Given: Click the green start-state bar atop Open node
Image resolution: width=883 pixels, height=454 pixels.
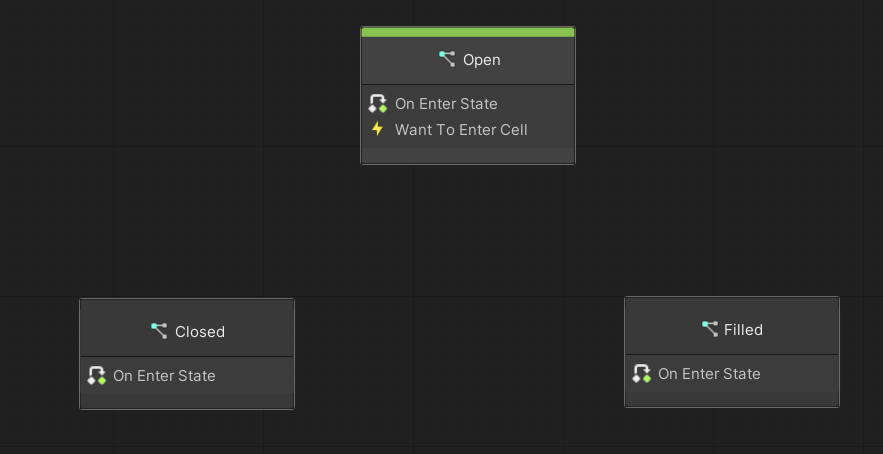Looking at the screenshot, I should point(468,32).
